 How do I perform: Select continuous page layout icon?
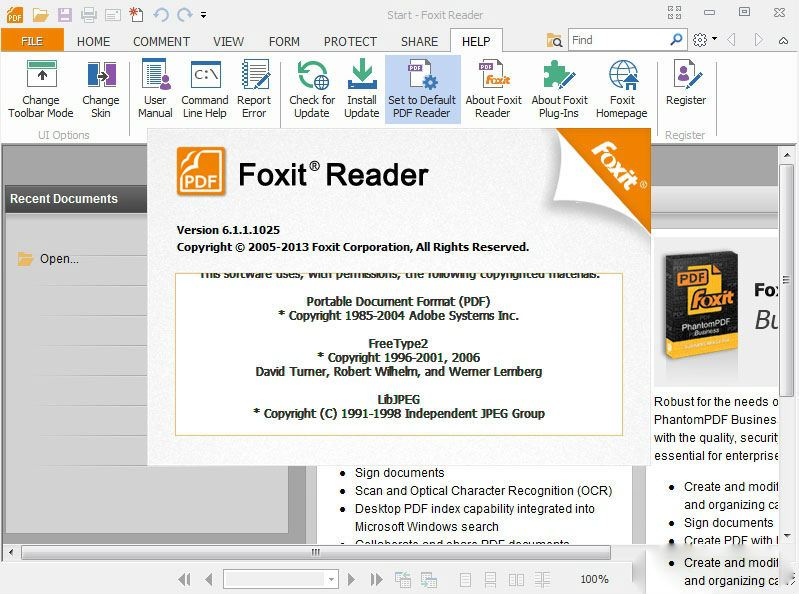tap(490, 580)
